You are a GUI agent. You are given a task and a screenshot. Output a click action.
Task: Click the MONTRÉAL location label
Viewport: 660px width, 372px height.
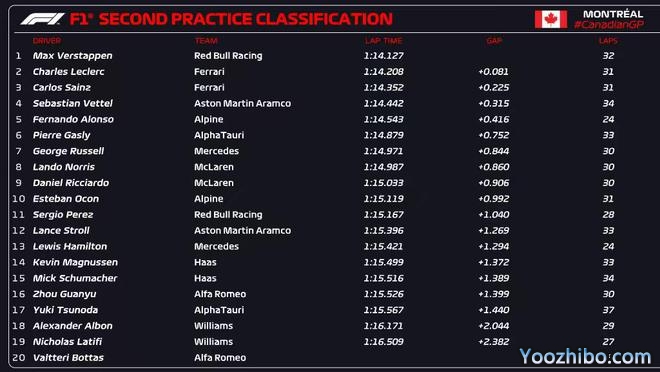coord(613,14)
